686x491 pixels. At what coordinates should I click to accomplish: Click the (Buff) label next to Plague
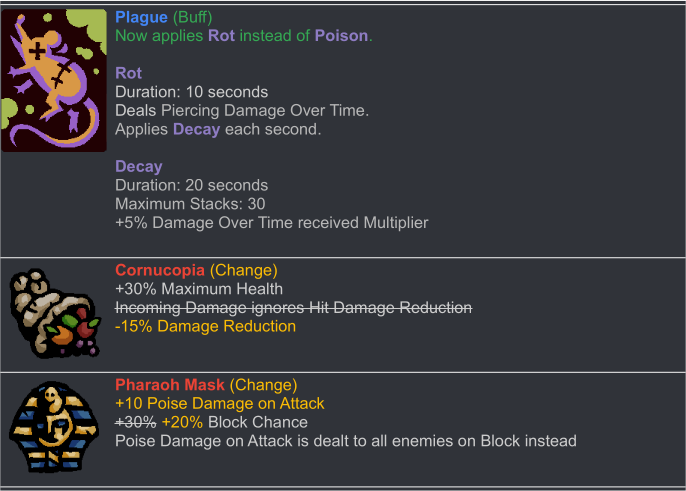(x=192, y=17)
